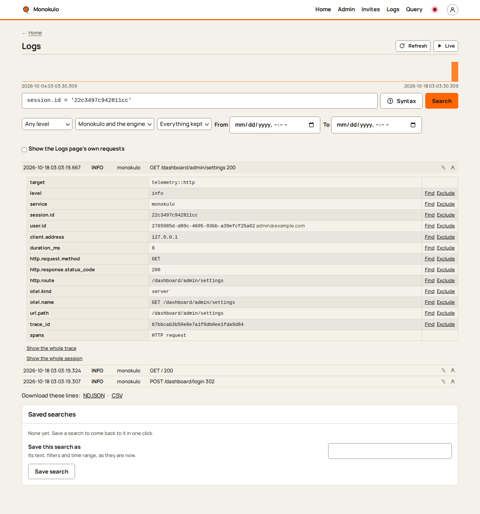
Task: Click Find on the client.address row
Action: click(429, 237)
